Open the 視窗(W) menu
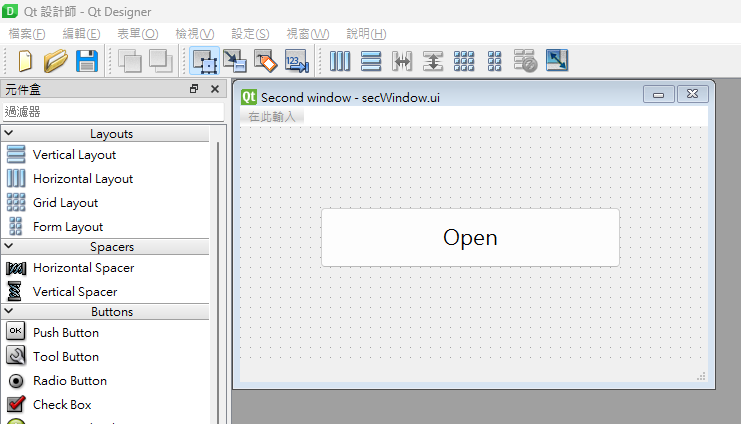Screen dimensions: 741x424 coord(308,34)
